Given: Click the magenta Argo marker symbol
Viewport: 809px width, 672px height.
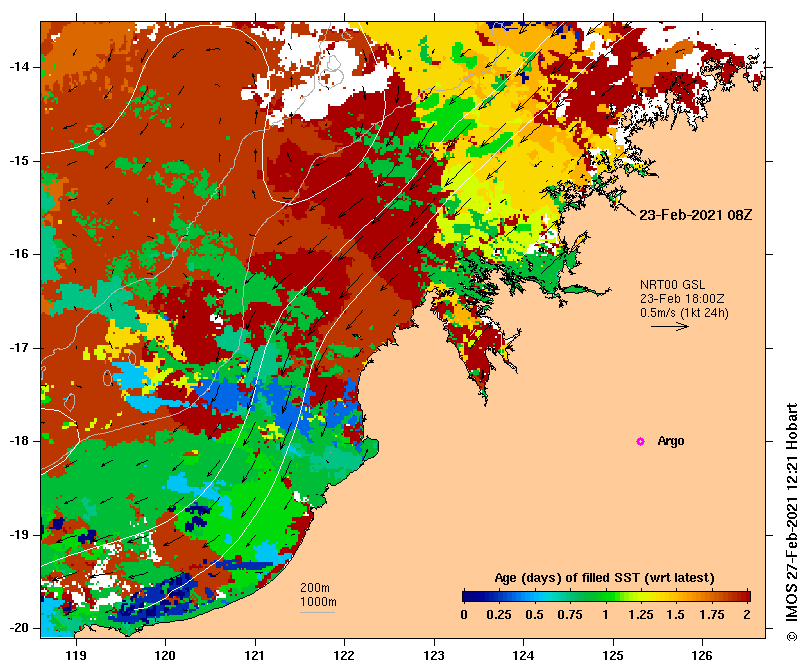Looking at the screenshot, I should 640,441.
